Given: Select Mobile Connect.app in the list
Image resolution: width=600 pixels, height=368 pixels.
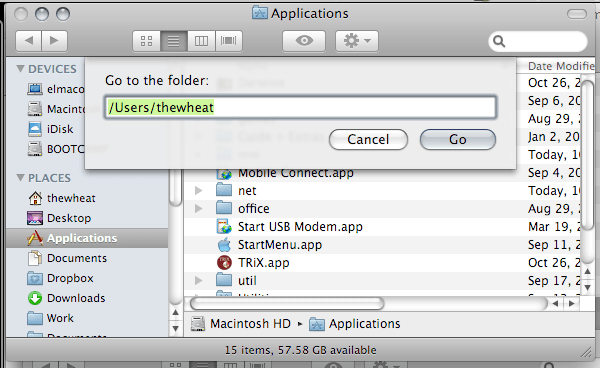Looking at the screenshot, I should [295, 173].
